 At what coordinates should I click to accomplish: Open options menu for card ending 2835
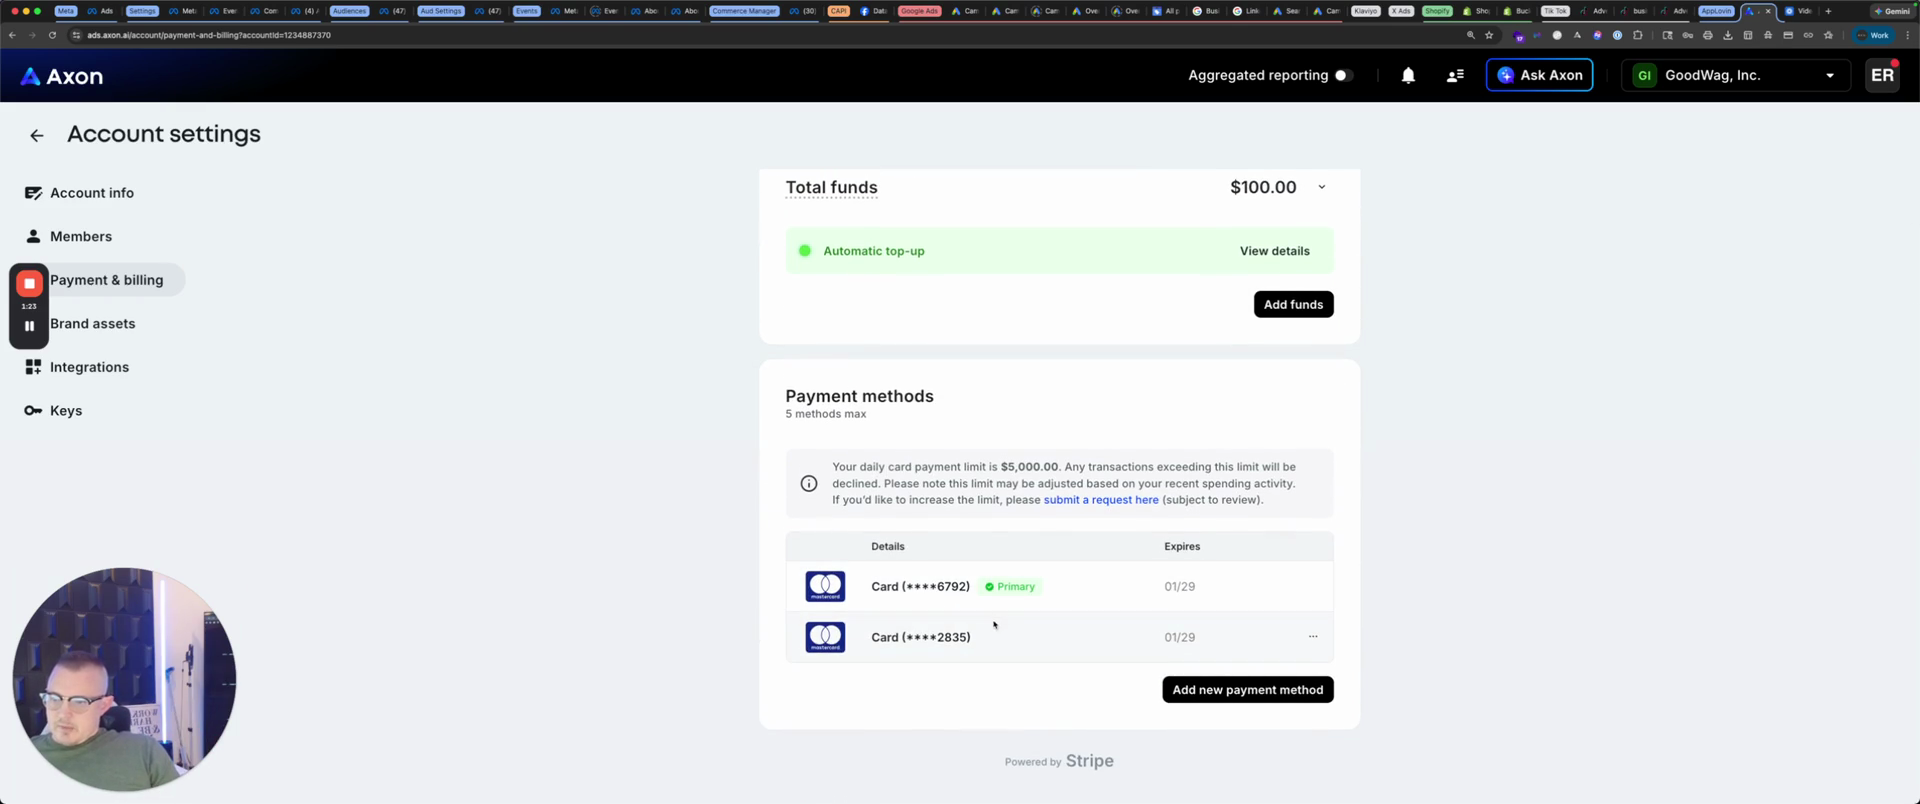[x=1313, y=637]
